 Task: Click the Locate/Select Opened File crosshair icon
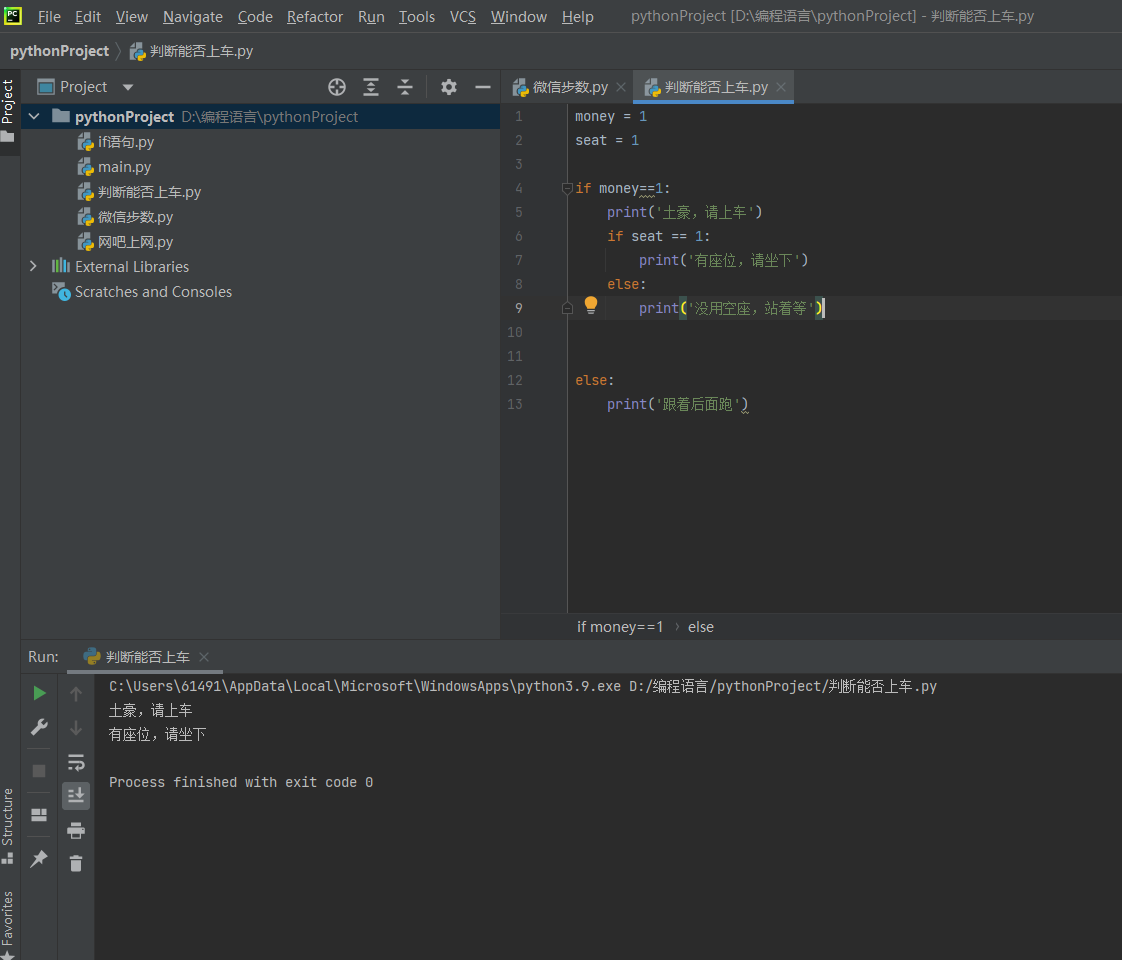click(337, 87)
